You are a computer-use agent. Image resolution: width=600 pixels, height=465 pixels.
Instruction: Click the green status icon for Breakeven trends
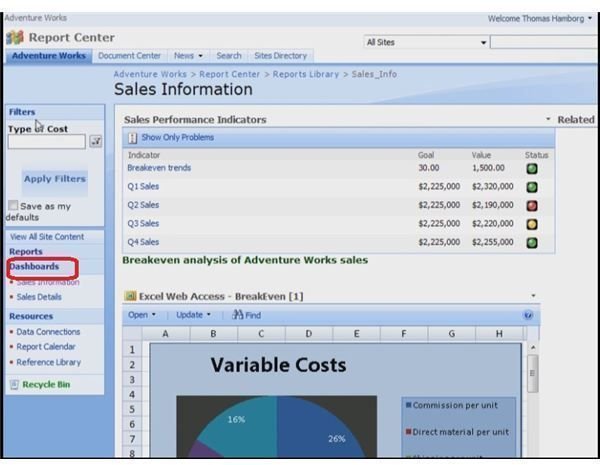tap(532, 168)
